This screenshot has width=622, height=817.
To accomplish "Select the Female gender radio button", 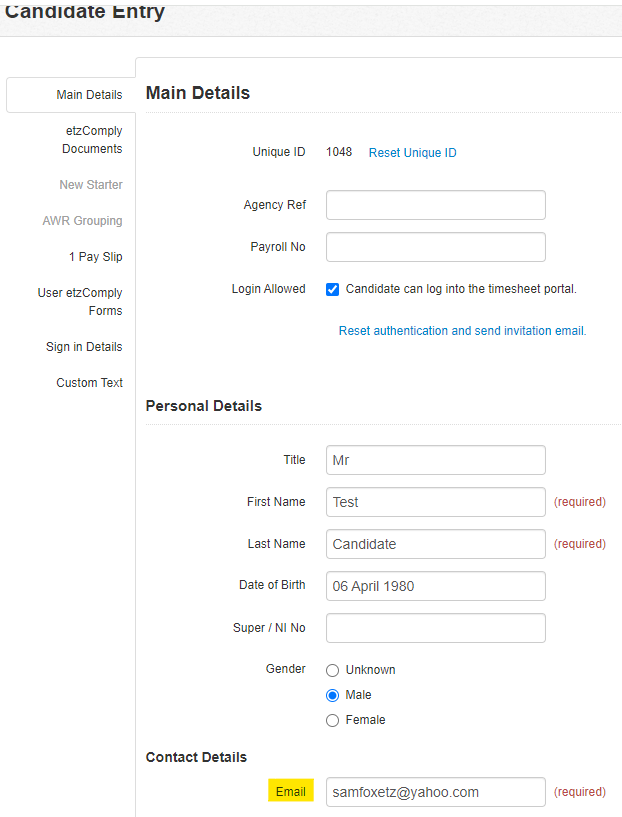I will (332, 720).
